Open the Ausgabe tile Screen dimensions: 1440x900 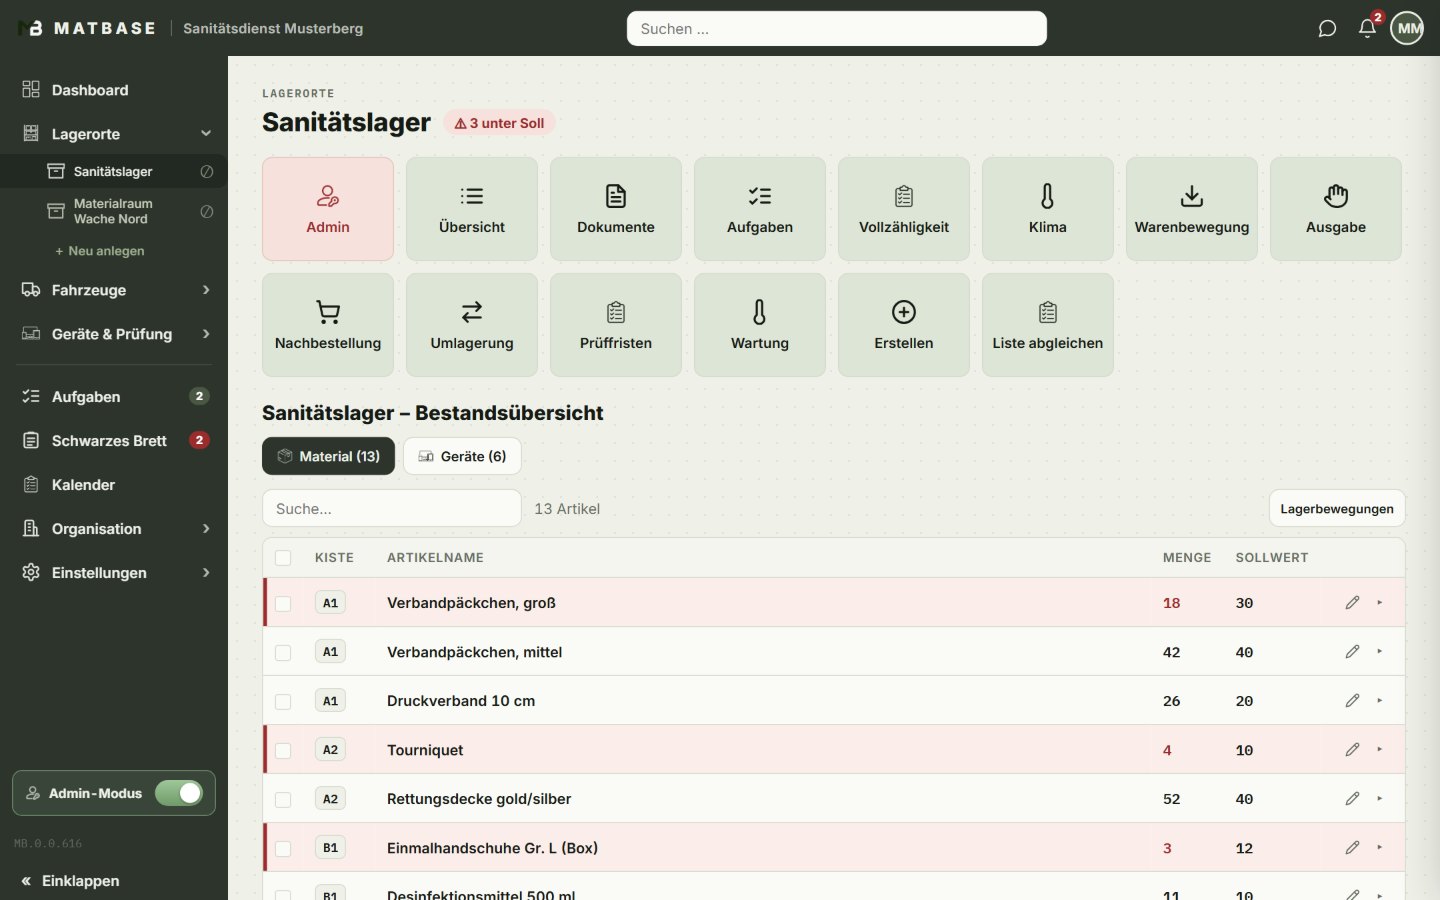tap(1336, 209)
